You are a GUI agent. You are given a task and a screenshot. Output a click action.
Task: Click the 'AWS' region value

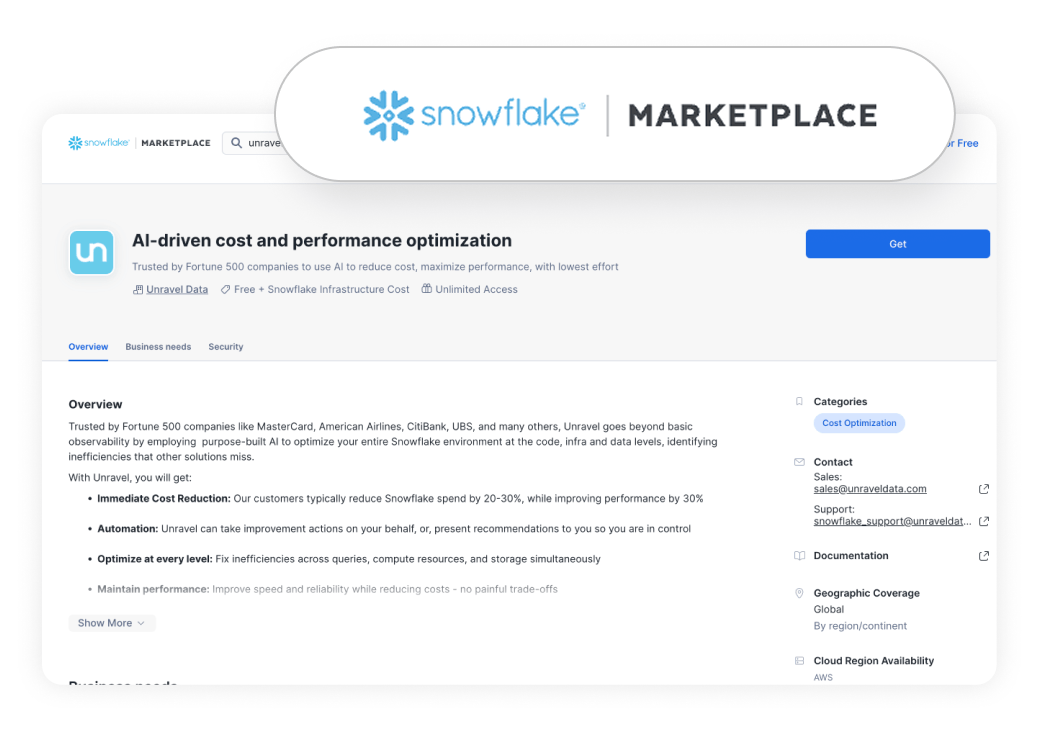[x=823, y=678]
